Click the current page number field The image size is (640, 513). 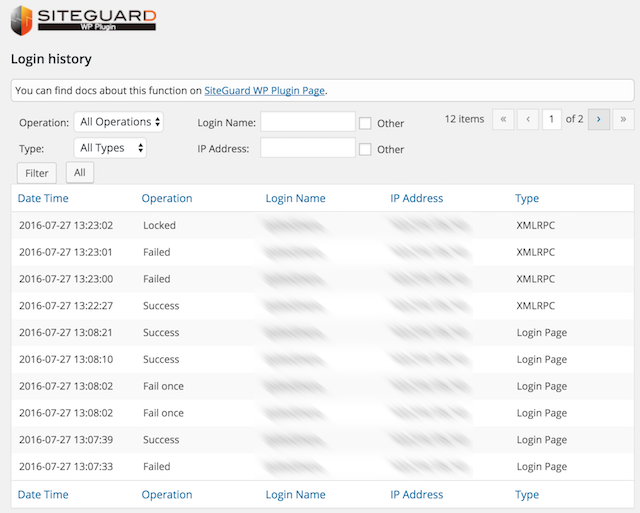click(x=551, y=119)
